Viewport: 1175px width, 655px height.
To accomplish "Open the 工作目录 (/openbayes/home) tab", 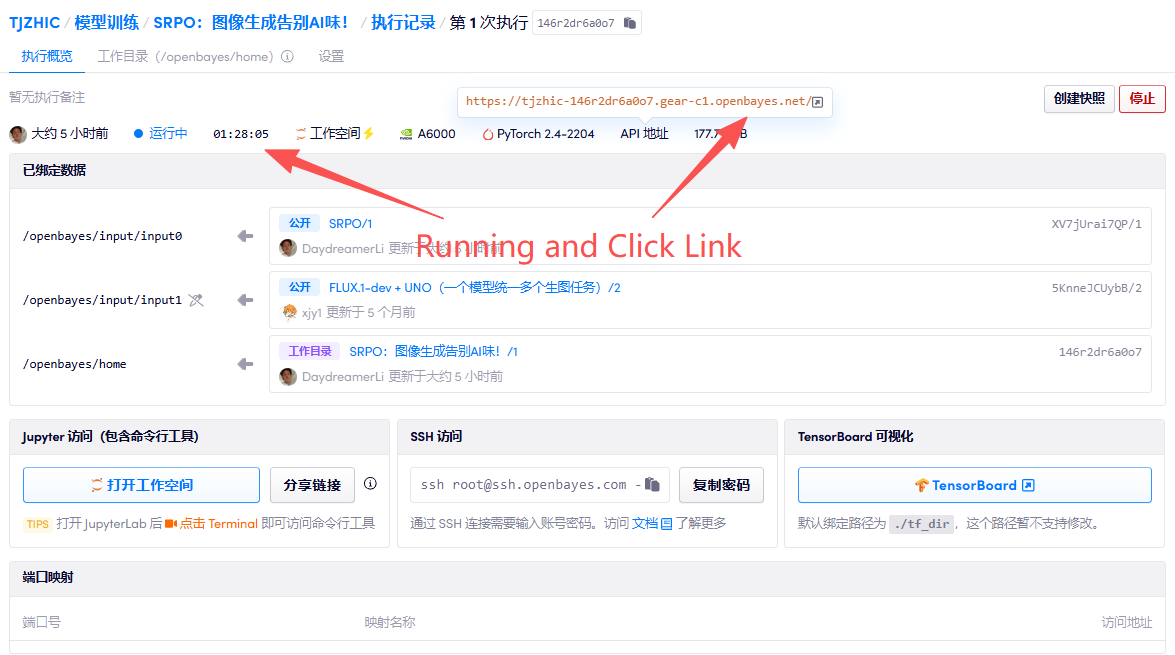I will (185, 57).
